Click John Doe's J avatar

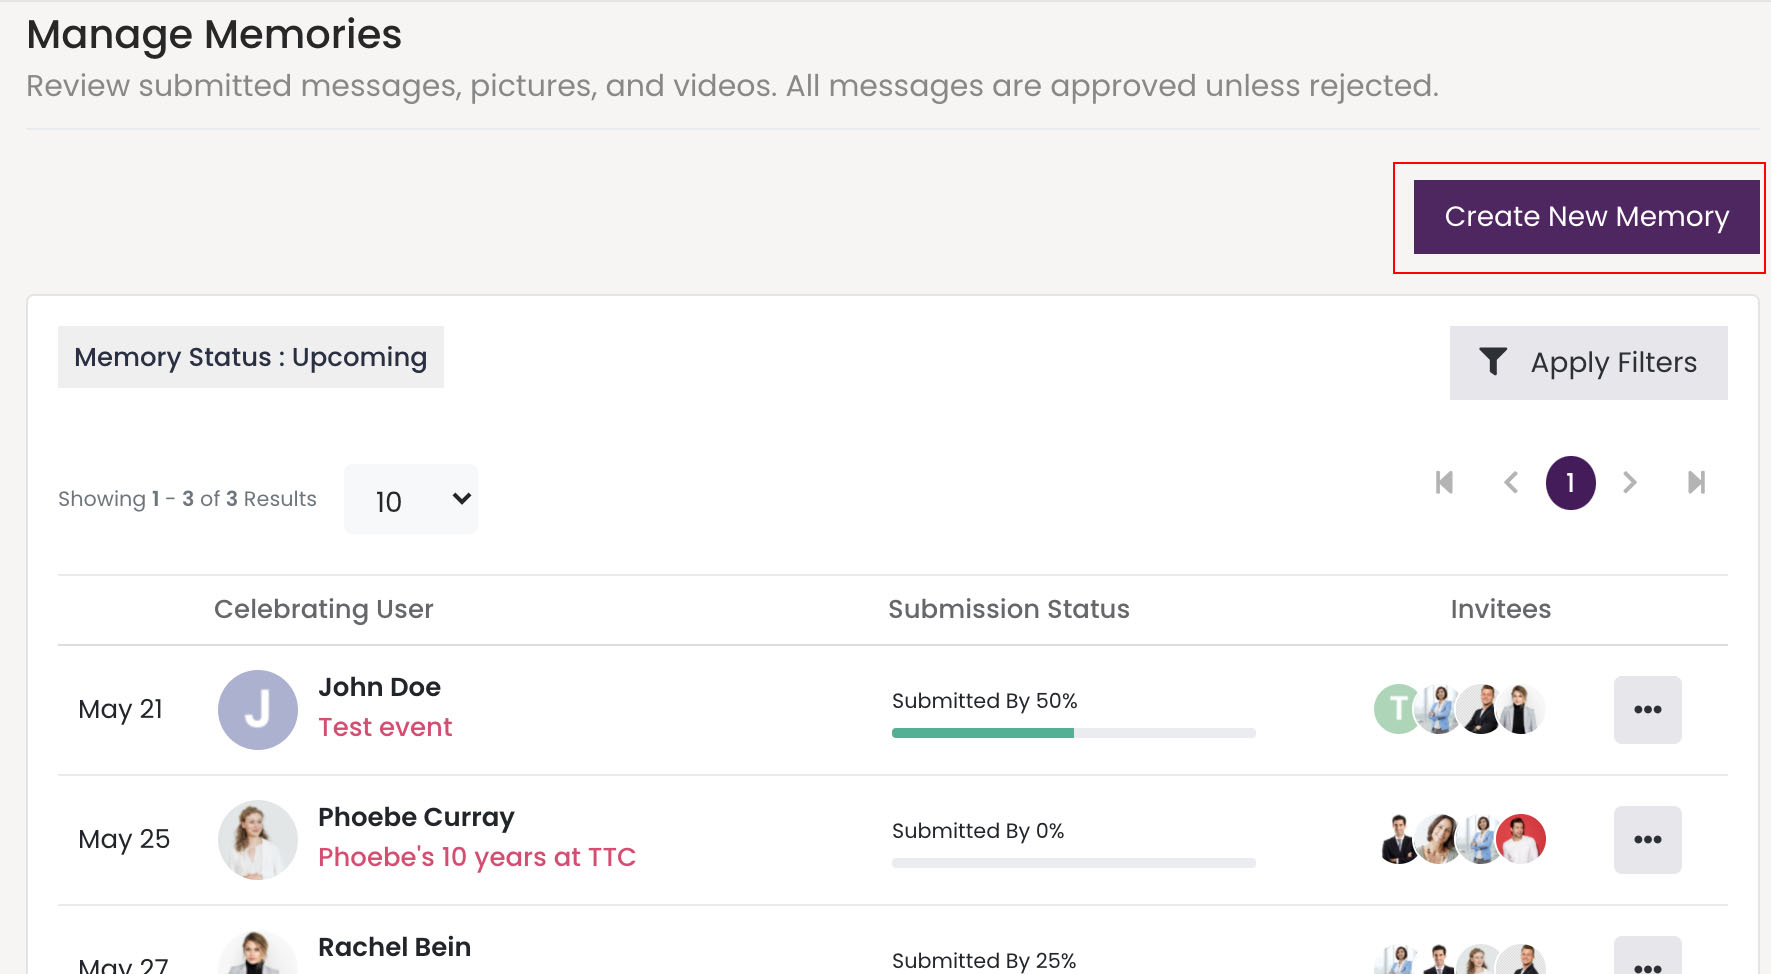(x=258, y=710)
